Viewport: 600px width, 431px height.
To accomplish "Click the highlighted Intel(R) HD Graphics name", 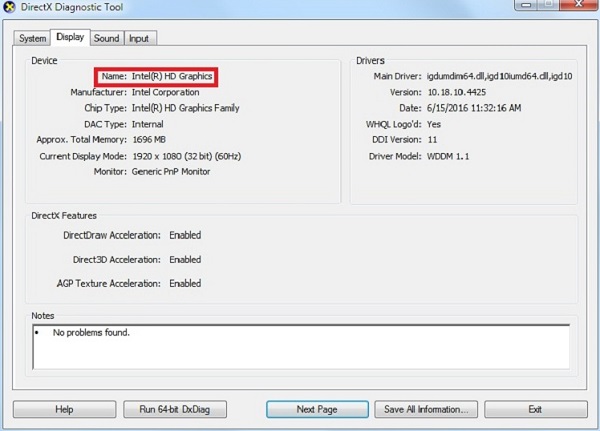I will (171, 76).
